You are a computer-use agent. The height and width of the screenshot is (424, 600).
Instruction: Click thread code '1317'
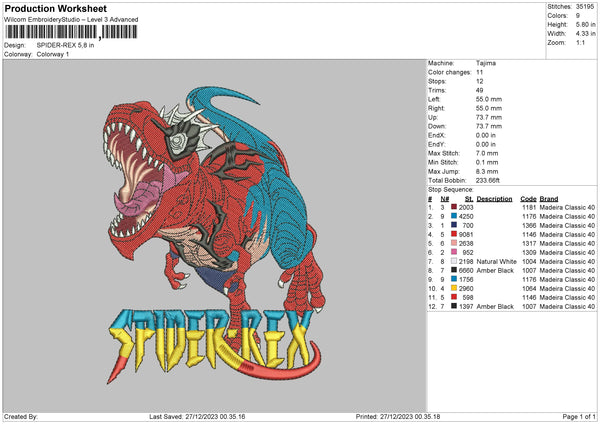(529, 243)
